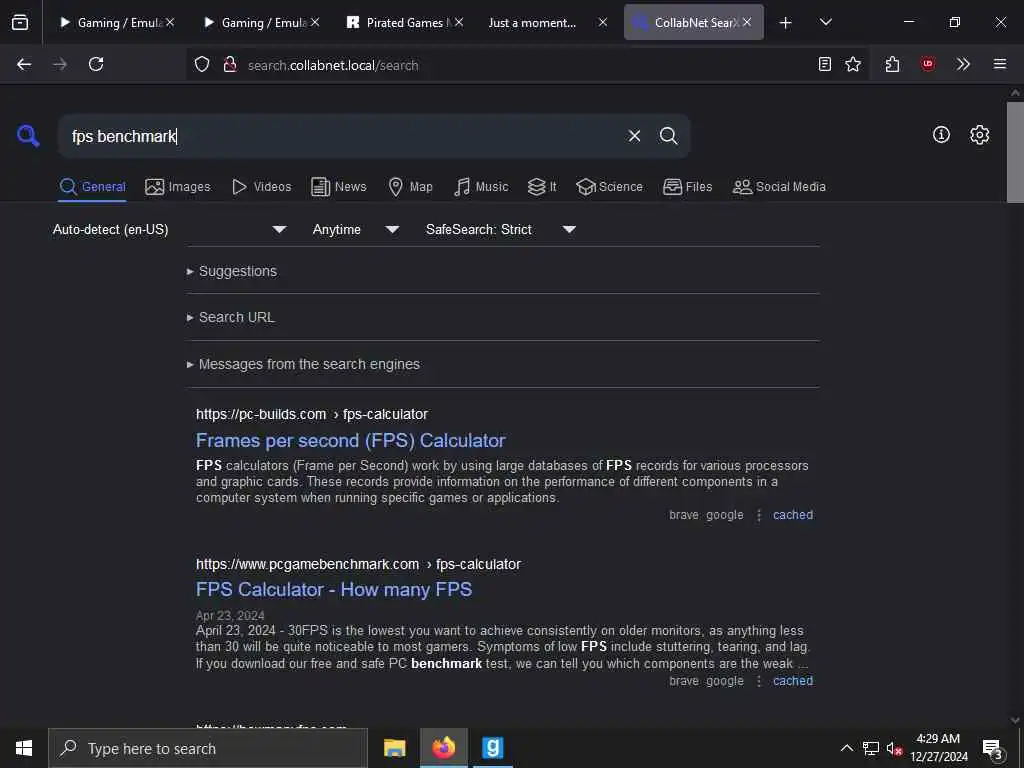This screenshot has height=768, width=1024.
Task: List all tabs dropdown arrow
Action: point(825,22)
